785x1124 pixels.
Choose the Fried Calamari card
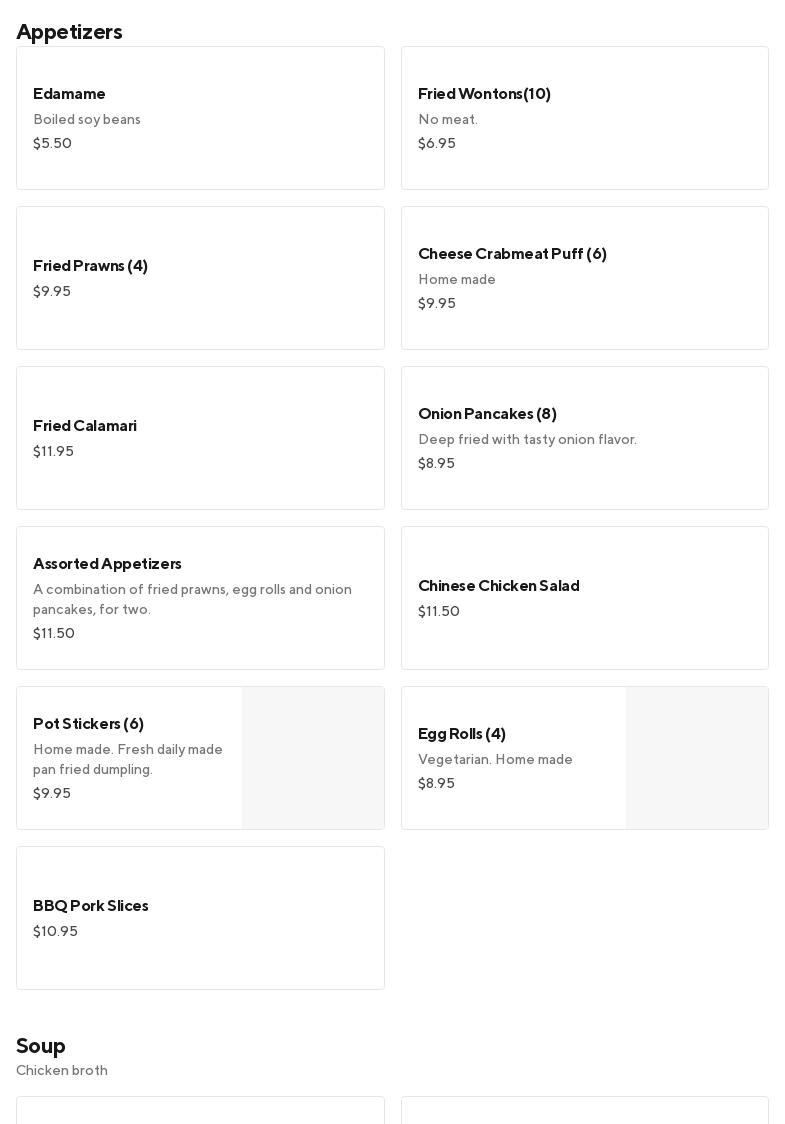click(x=200, y=438)
